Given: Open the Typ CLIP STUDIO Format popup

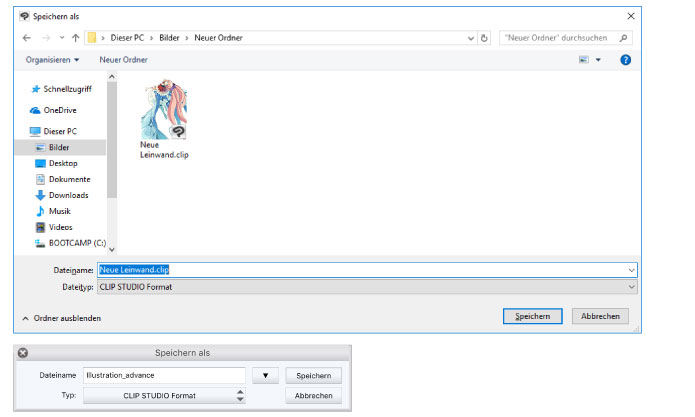Looking at the screenshot, I should click(x=164, y=396).
